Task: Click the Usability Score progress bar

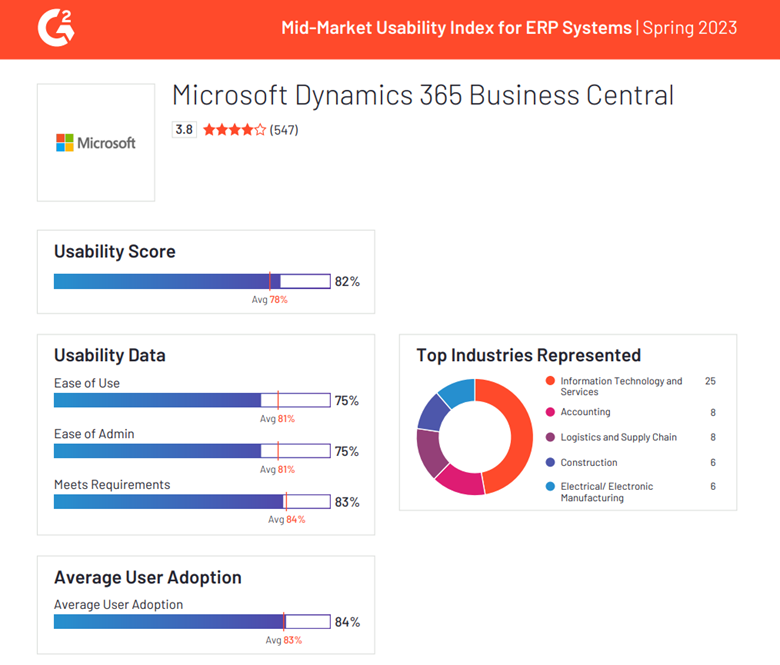Action: (x=192, y=281)
